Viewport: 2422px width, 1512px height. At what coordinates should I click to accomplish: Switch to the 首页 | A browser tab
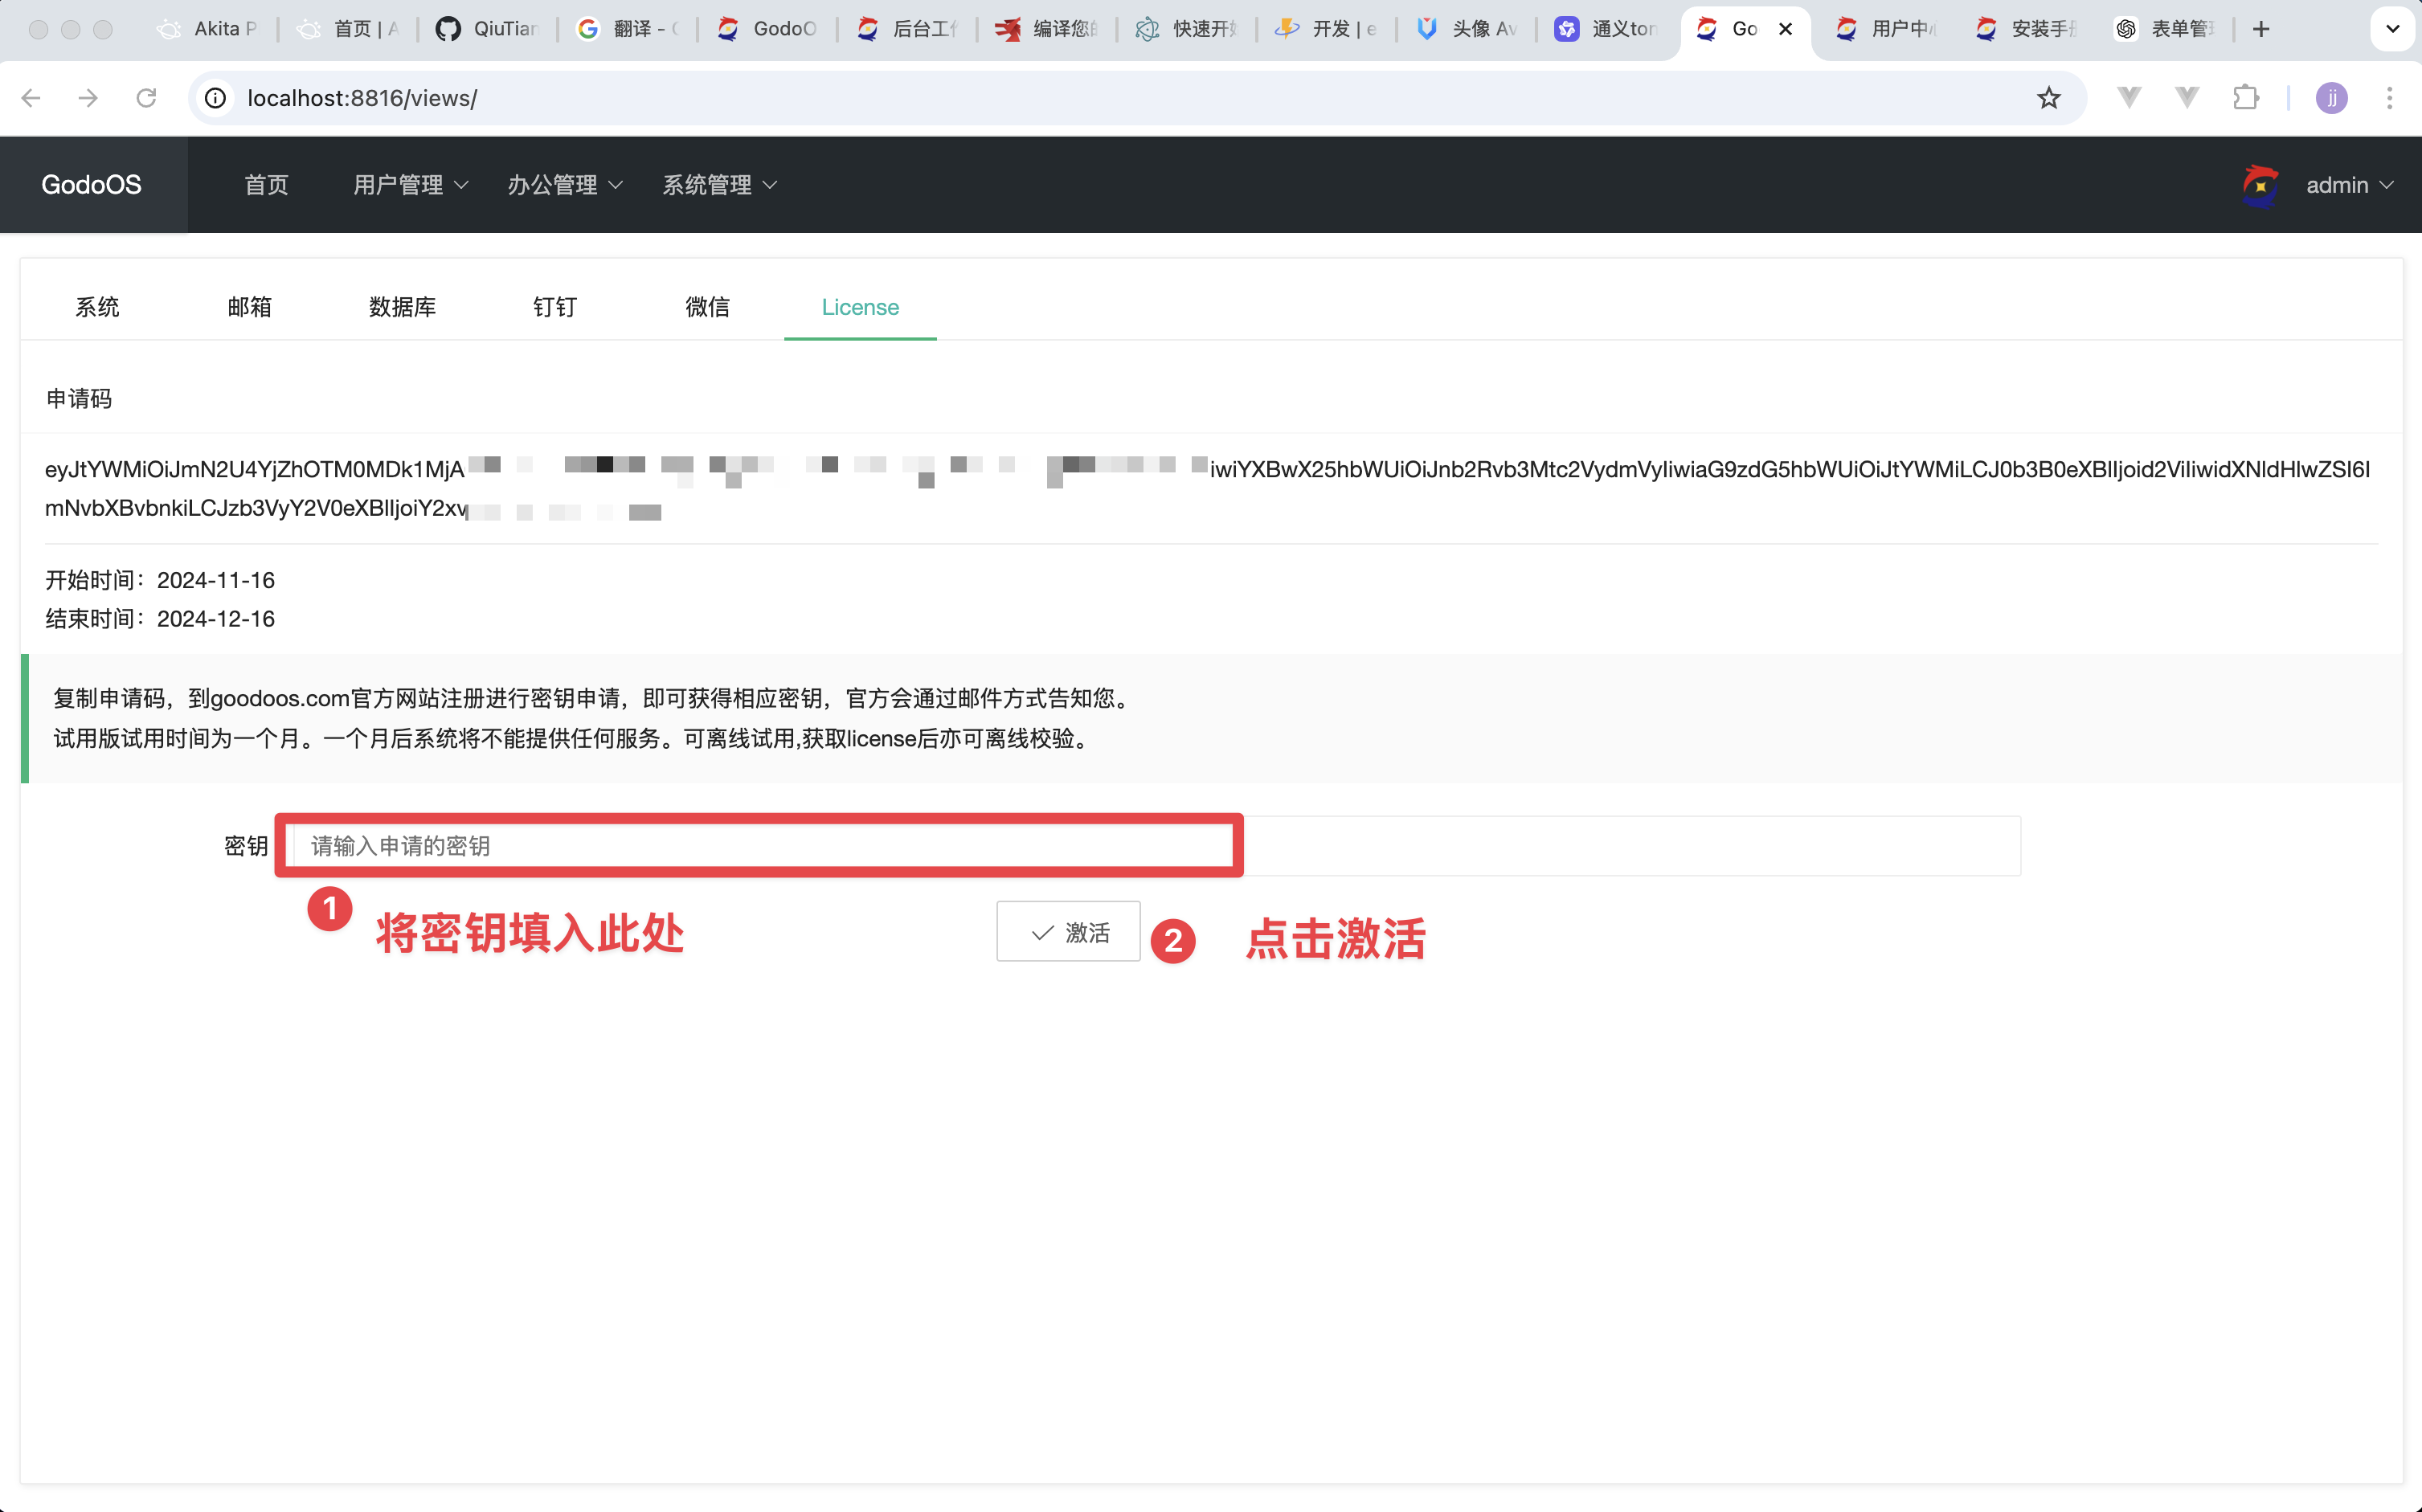click(348, 29)
